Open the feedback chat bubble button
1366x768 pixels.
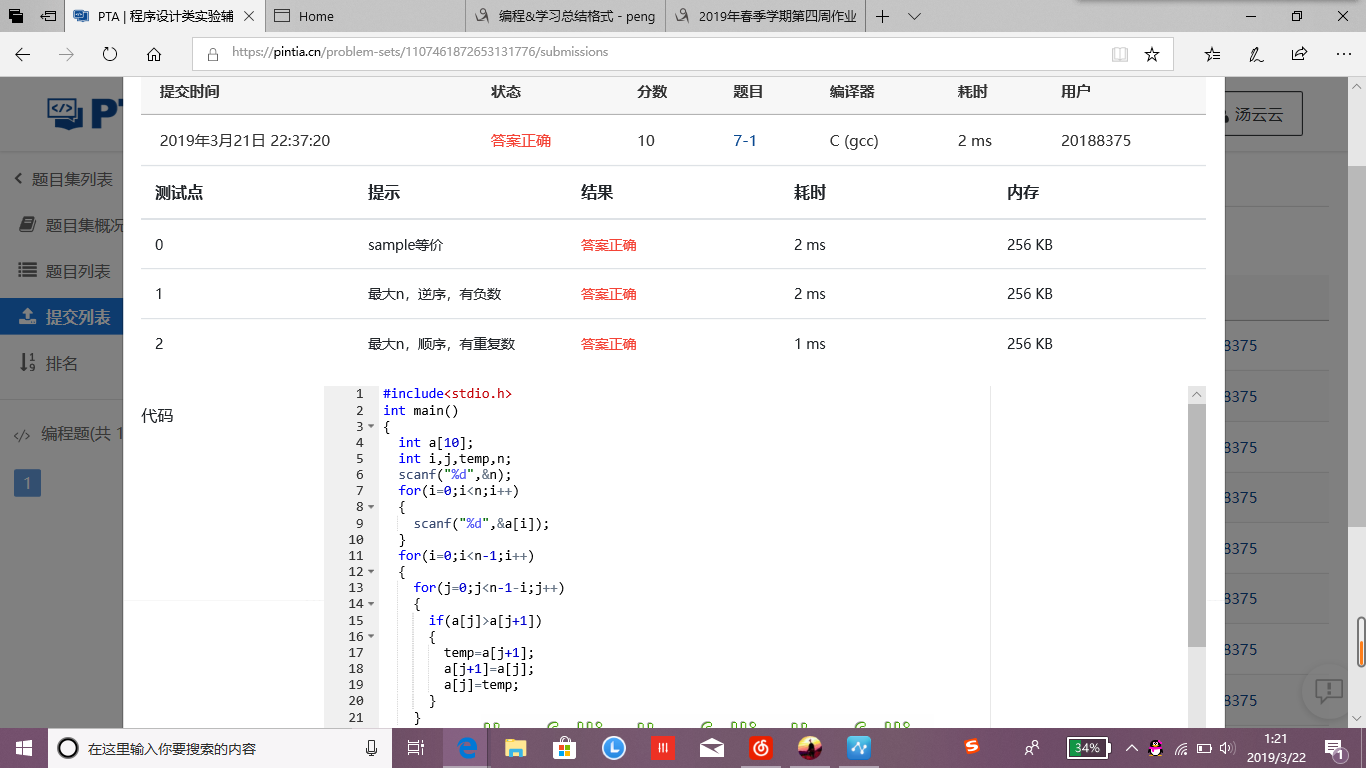1329,689
